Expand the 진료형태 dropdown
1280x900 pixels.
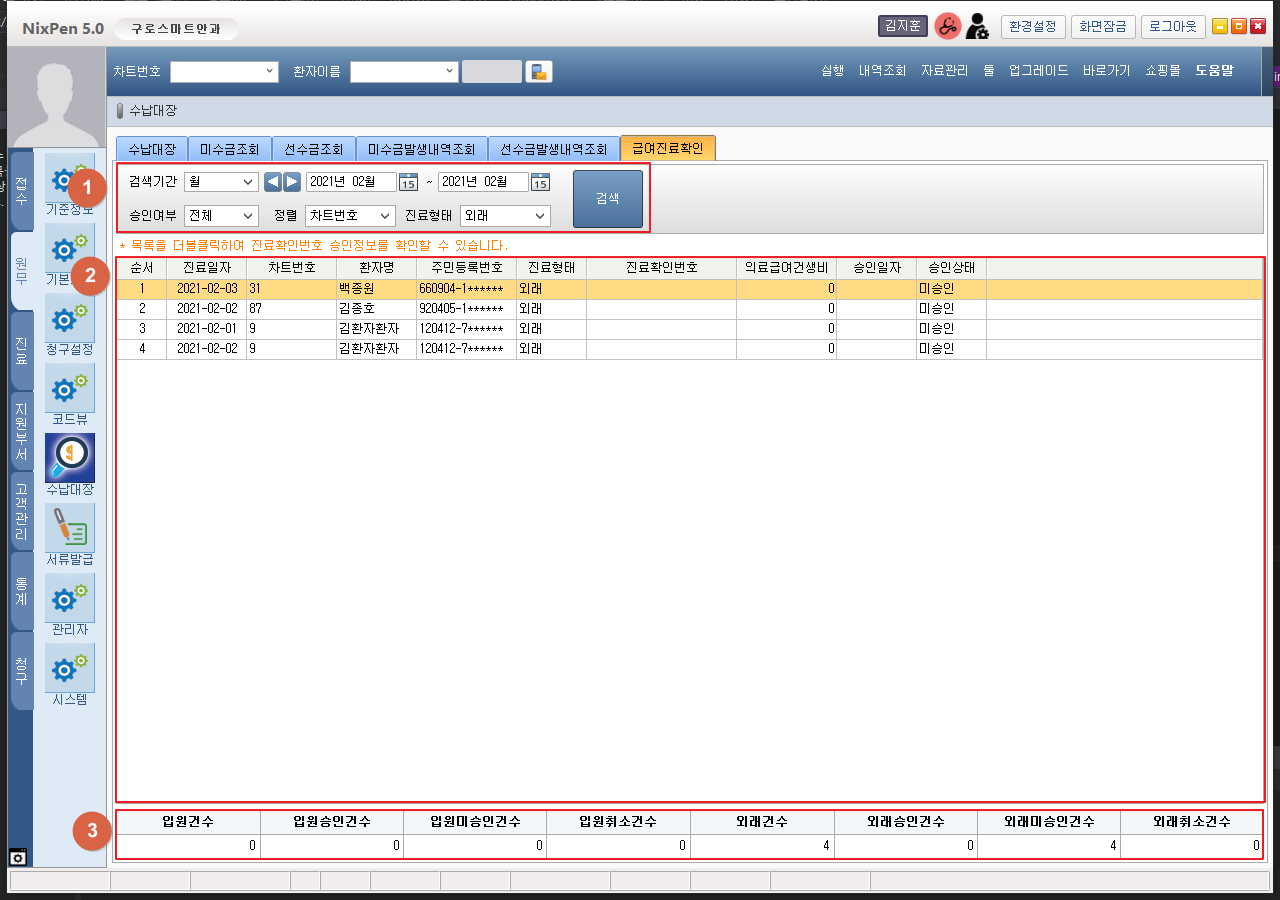click(x=505, y=216)
